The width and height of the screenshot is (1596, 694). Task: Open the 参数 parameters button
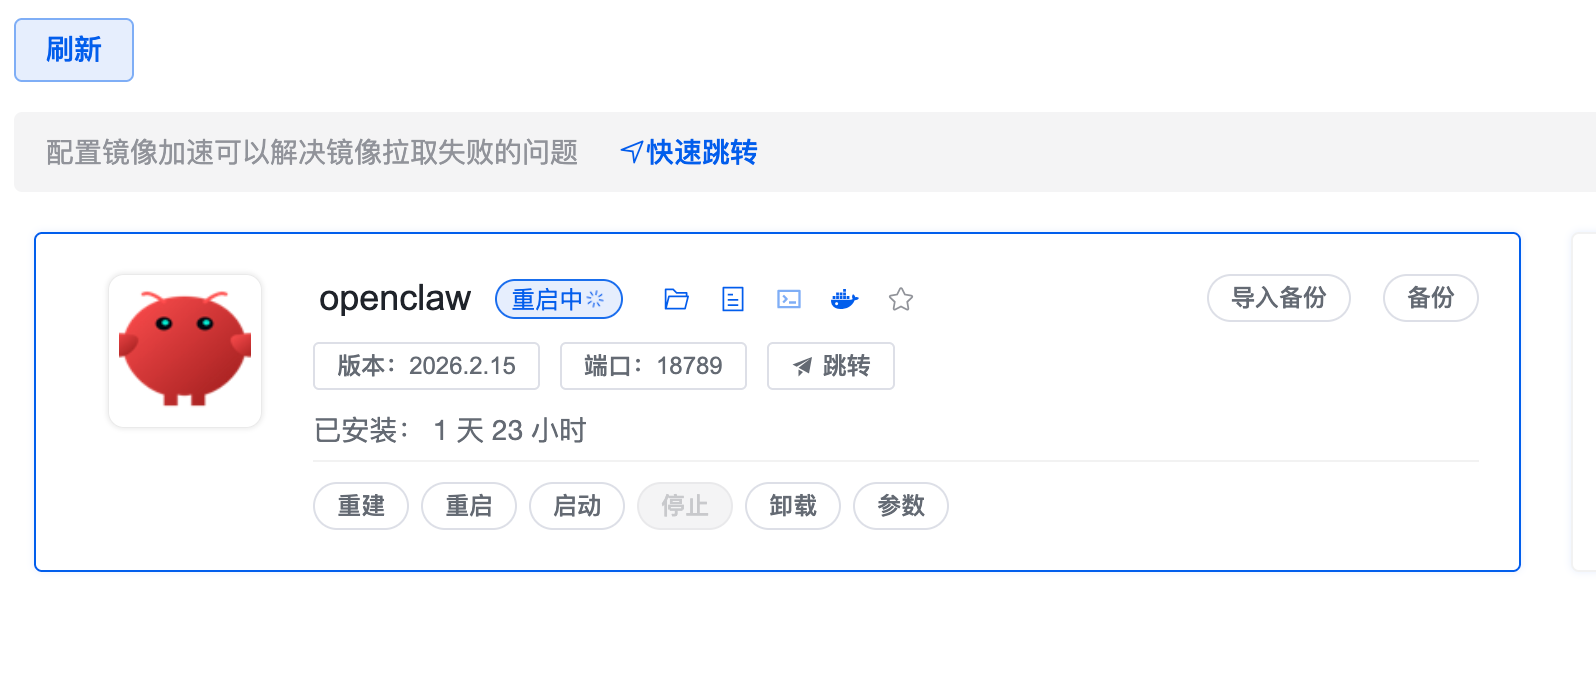click(x=901, y=506)
